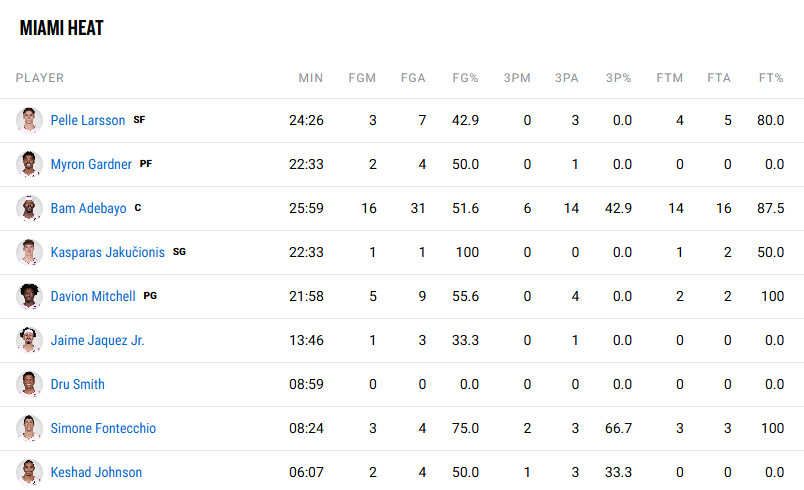Click Jaime Jaquez Jr.'s avatar photo
The height and width of the screenshot is (490, 804).
pos(29,340)
